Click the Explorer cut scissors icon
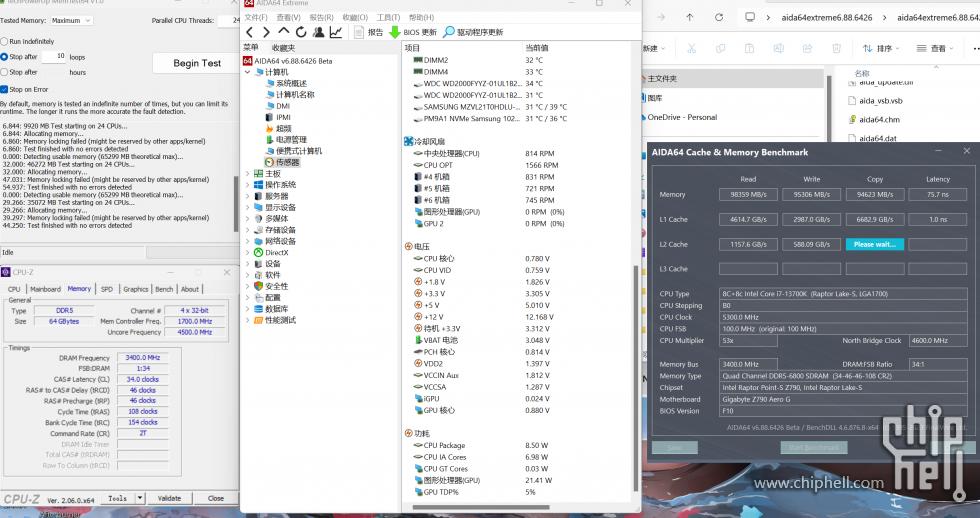The height and width of the screenshot is (518, 980). (691, 48)
